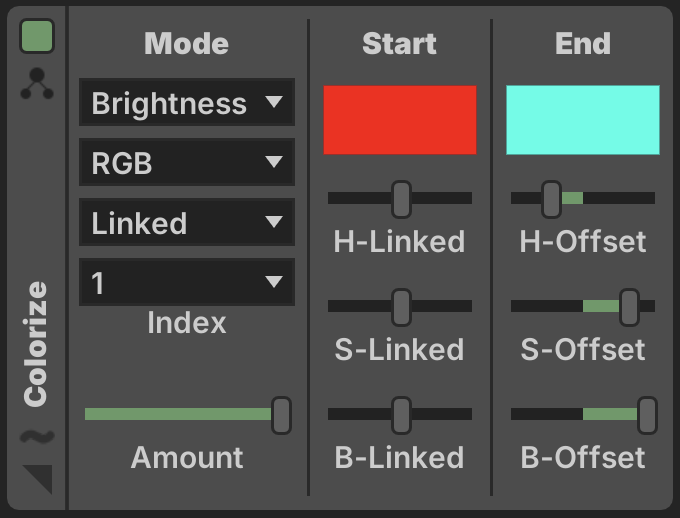Click the arrow on the Brightness dropdown
This screenshot has height=518, width=680.
pyautogui.click(x=274, y=102)
